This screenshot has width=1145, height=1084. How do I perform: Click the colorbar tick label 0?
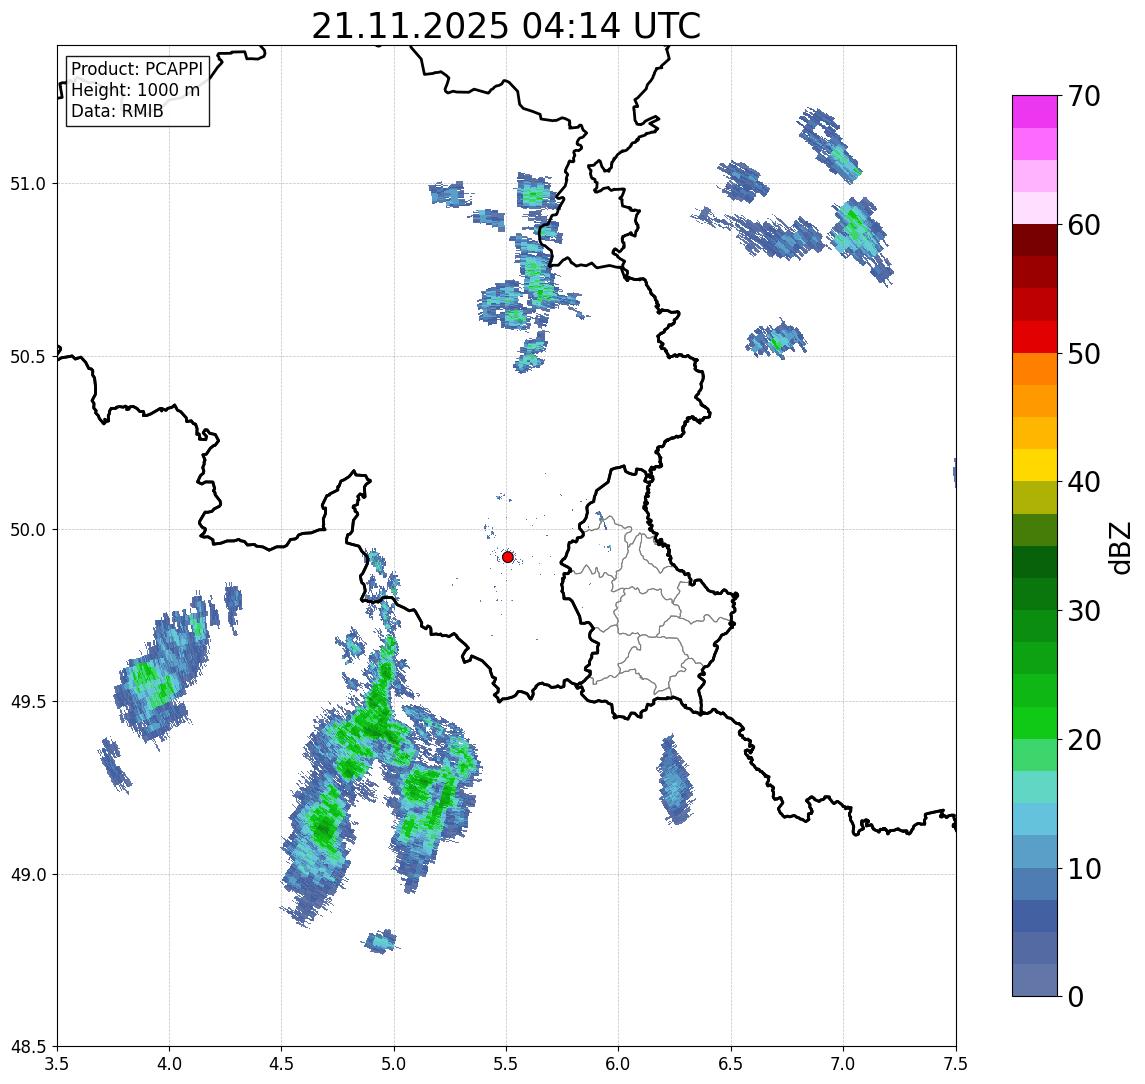(x=1076, y=997)
